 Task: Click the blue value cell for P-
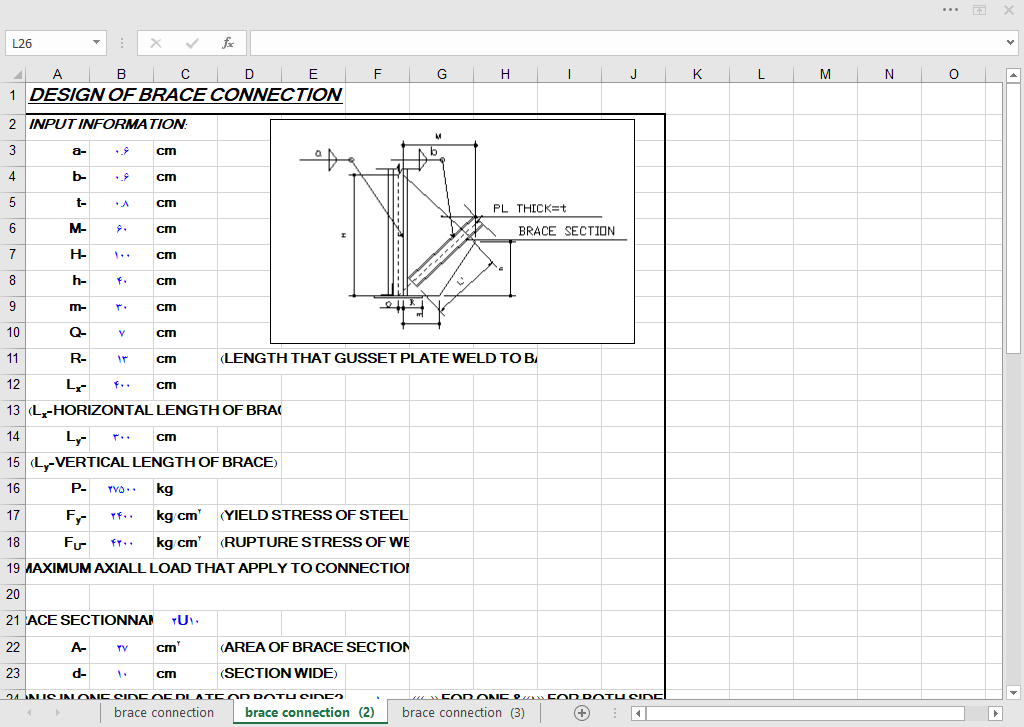tap(121, 489)
